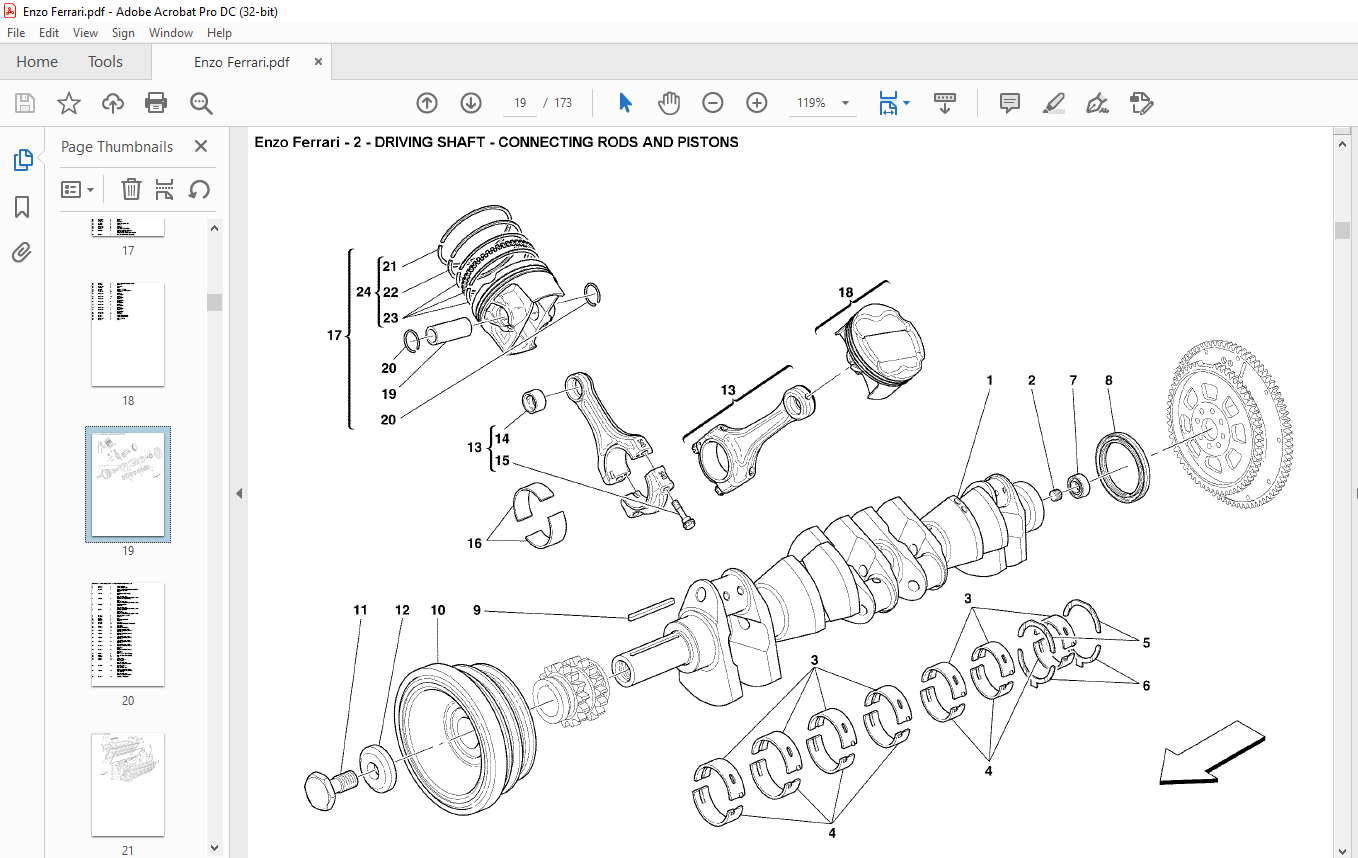Screen dimensions: 1358x858
Task: Click document scrollbar up arrow
Action: (1342, 144)
